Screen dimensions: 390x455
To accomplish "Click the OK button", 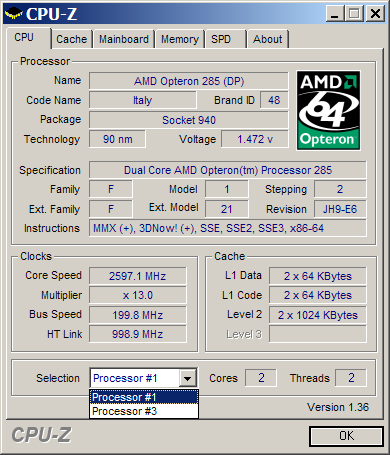I will pyautogui.click(x=346, y=436).
